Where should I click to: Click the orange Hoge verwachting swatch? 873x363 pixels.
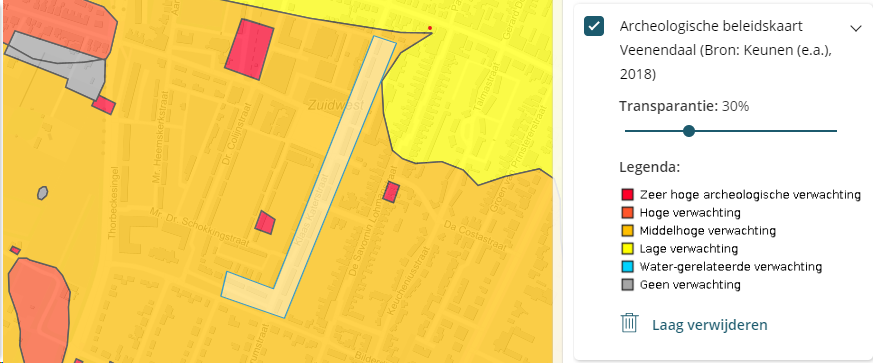pyautogui.click(x=627, y=213)
